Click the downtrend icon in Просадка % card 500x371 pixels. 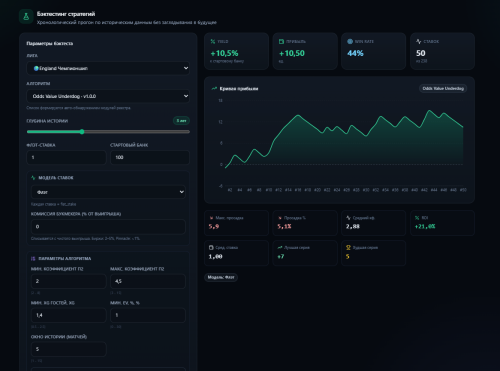click(280, 218)
